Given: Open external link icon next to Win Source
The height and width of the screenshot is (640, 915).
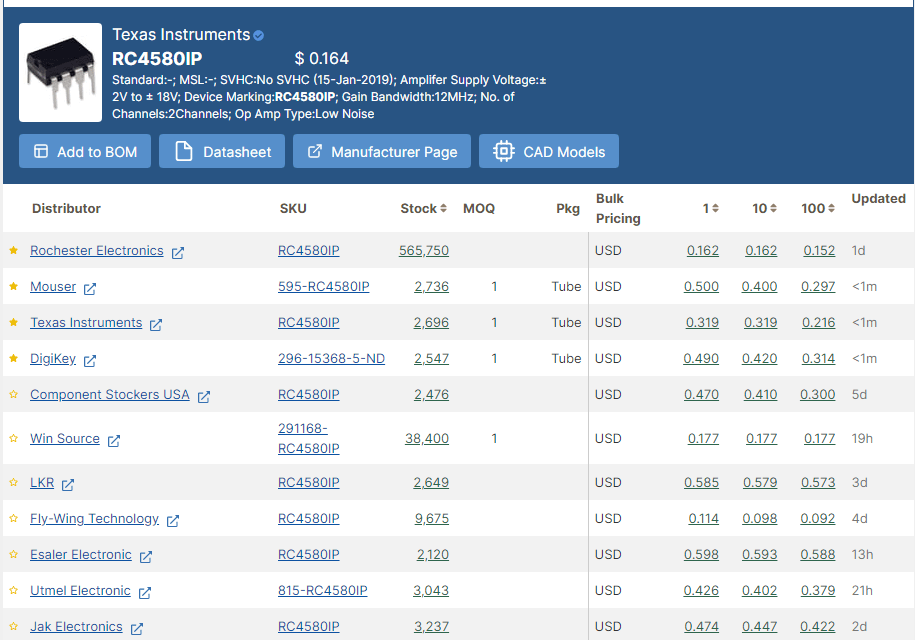Looking at the screenshot, I should 114,441.
